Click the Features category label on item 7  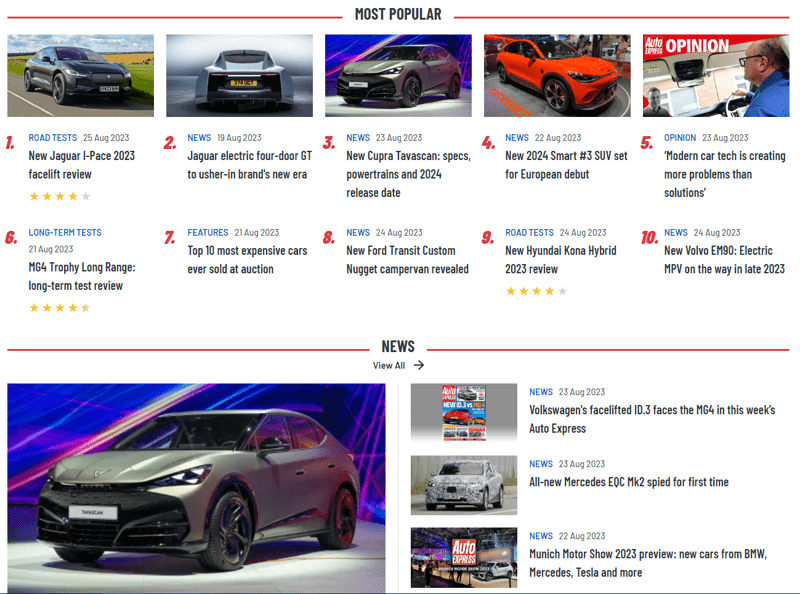click(208, 232)
